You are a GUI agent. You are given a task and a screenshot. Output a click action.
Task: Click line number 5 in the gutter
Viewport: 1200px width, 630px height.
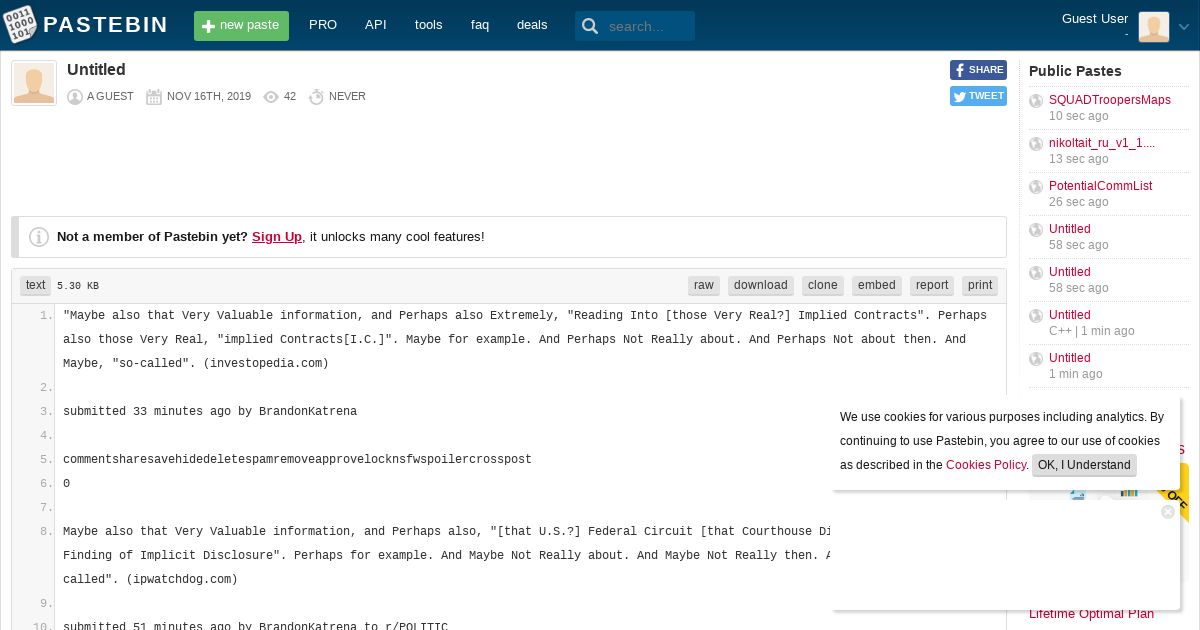(x=46, y=460)
